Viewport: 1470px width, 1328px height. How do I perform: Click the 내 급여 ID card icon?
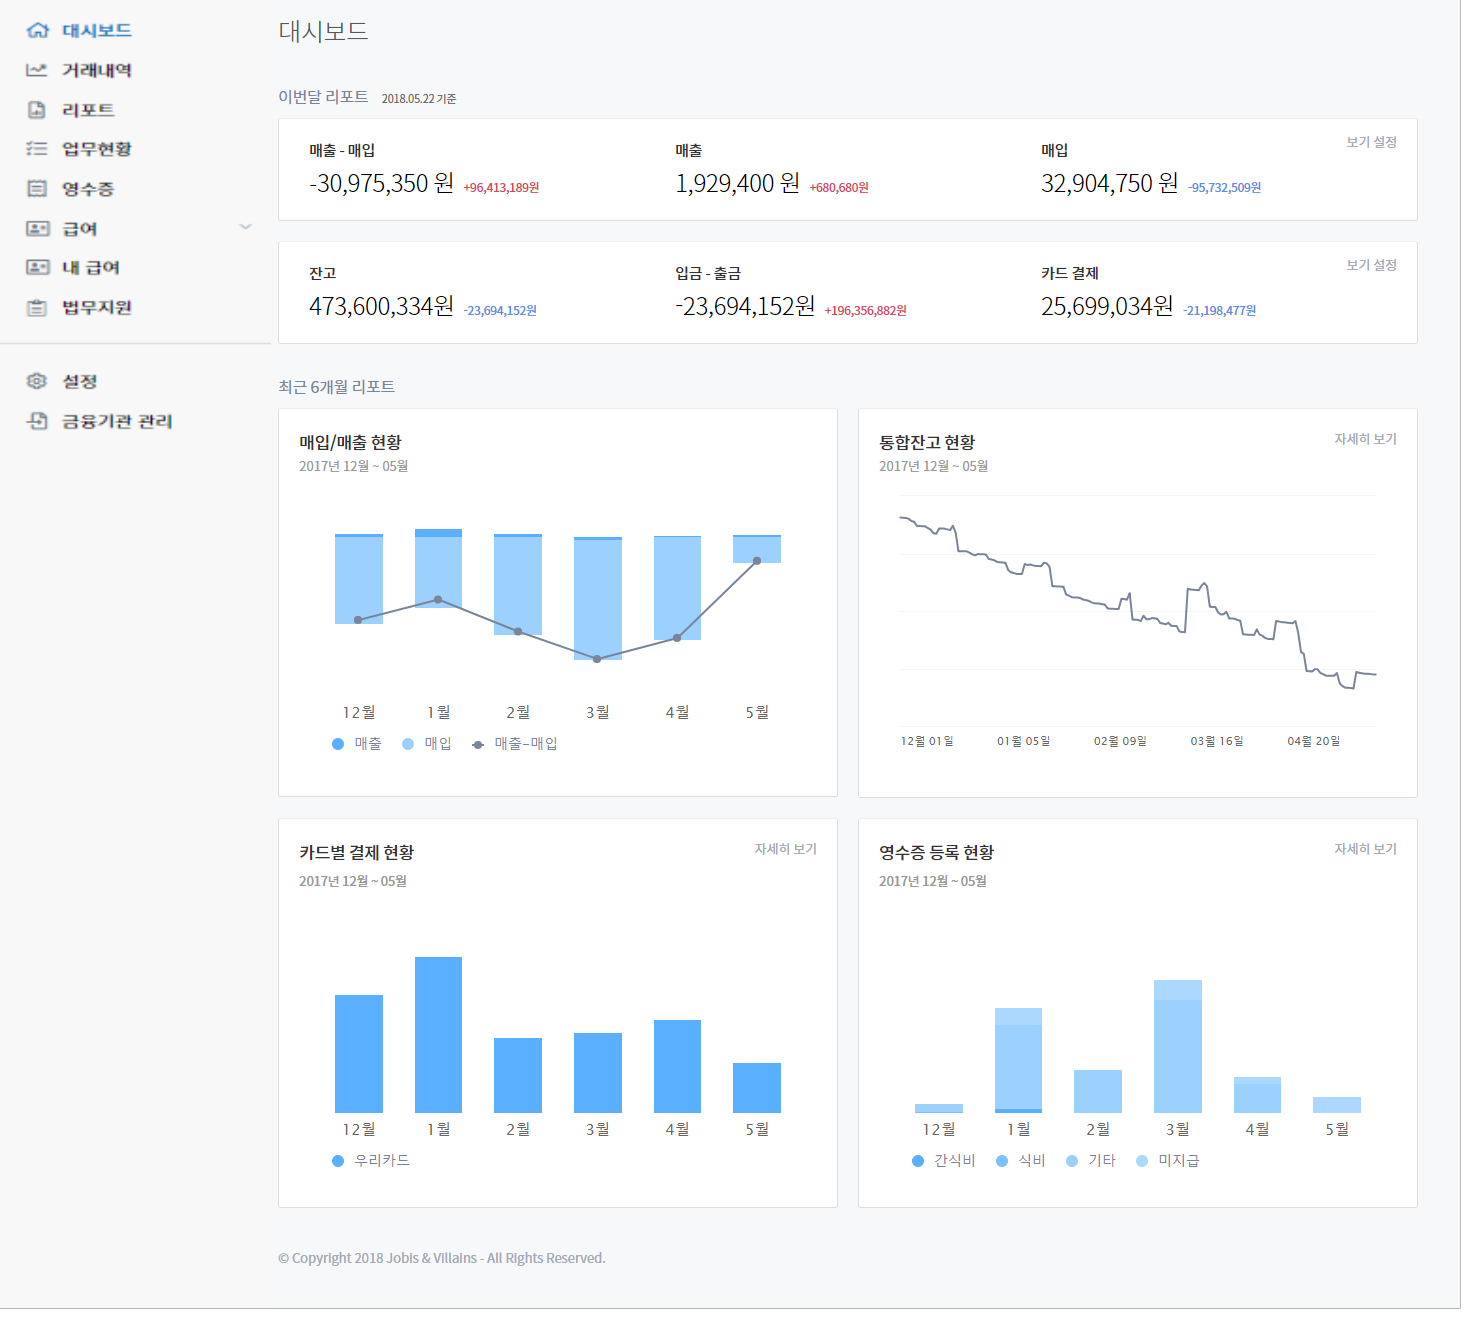click(37, 267)
